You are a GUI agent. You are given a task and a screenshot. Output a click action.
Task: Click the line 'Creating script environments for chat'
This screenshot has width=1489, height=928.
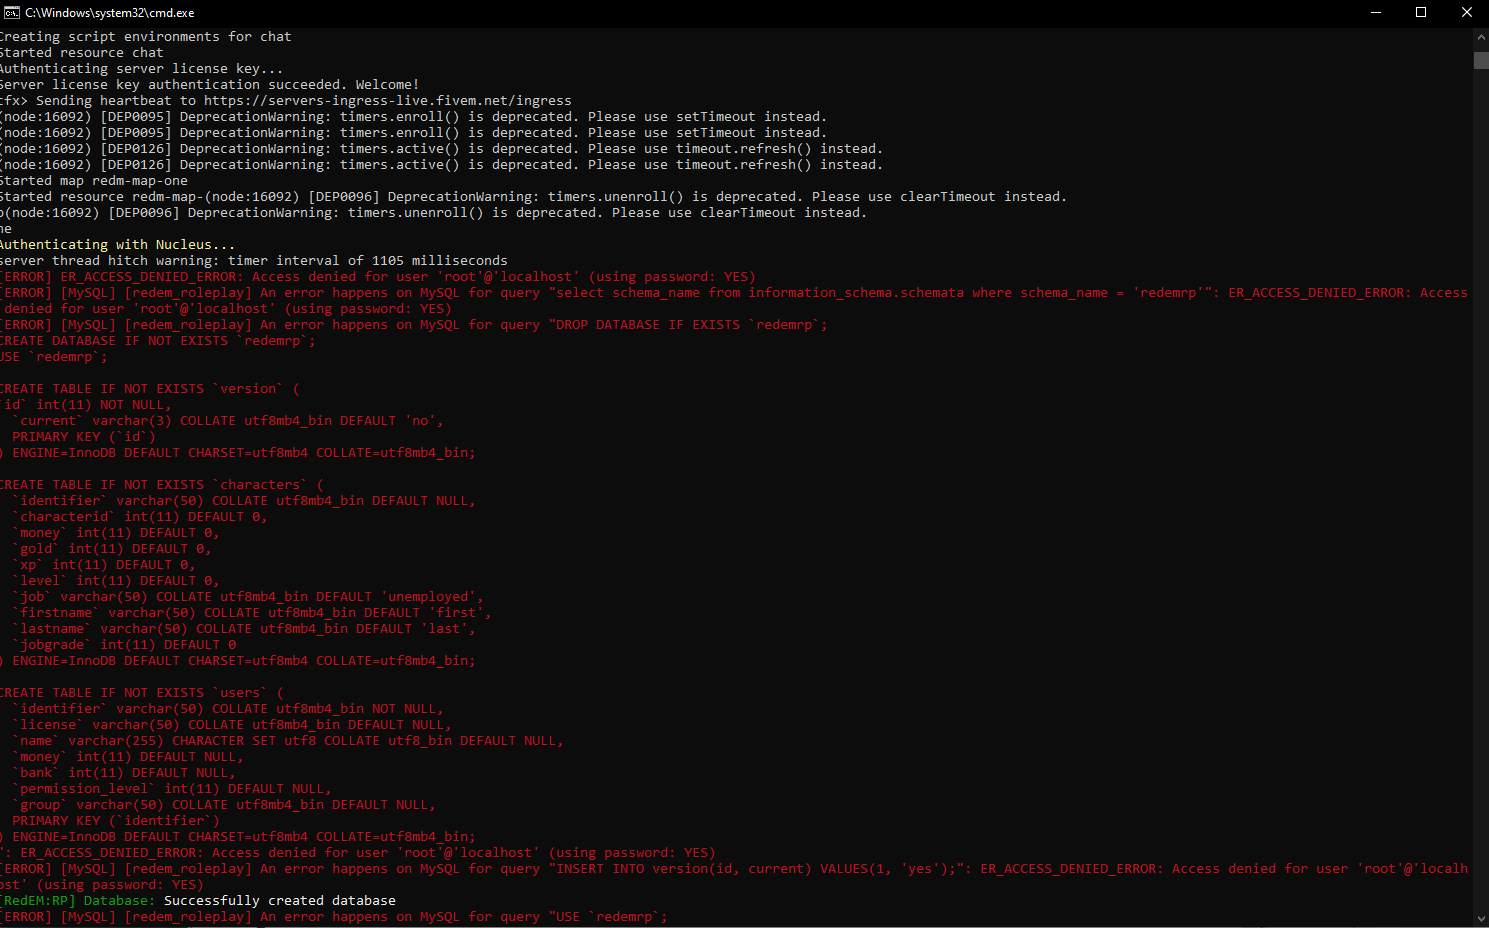coord(146,37)
